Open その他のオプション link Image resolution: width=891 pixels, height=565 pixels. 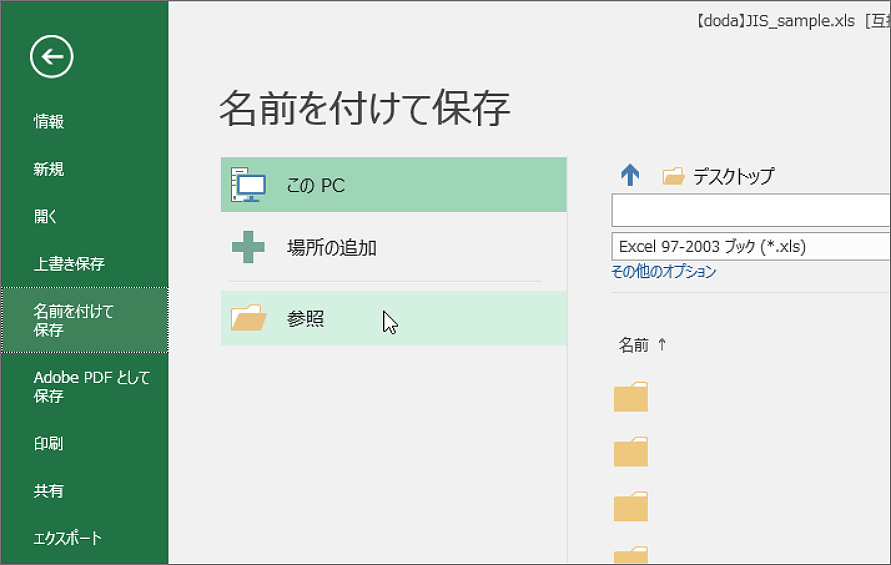[664, 271]
